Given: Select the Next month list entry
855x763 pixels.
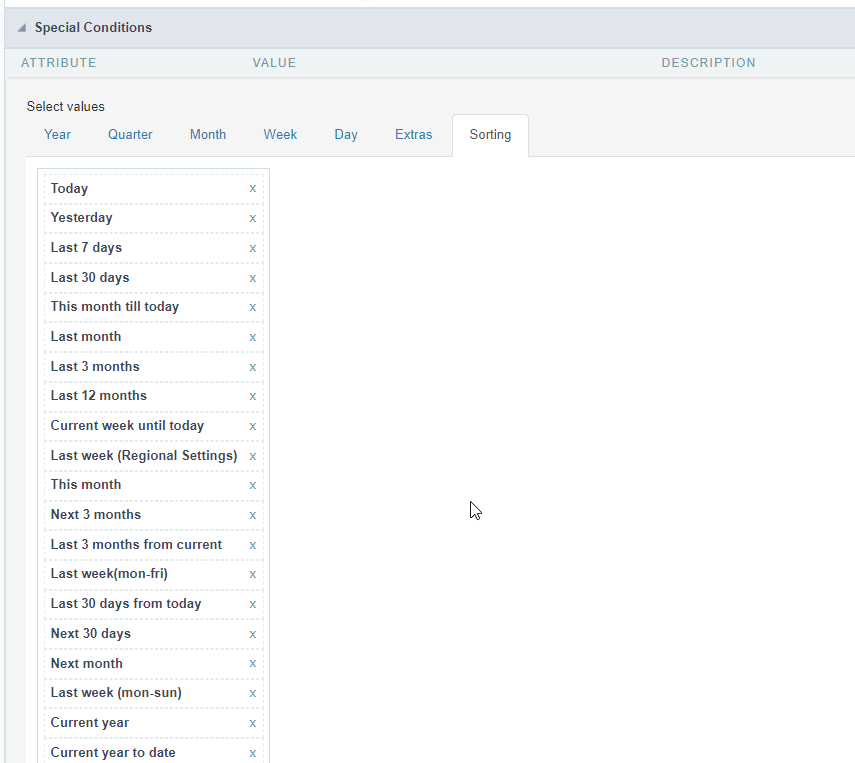Looking at the screenshot, I should tap(87, 663).
